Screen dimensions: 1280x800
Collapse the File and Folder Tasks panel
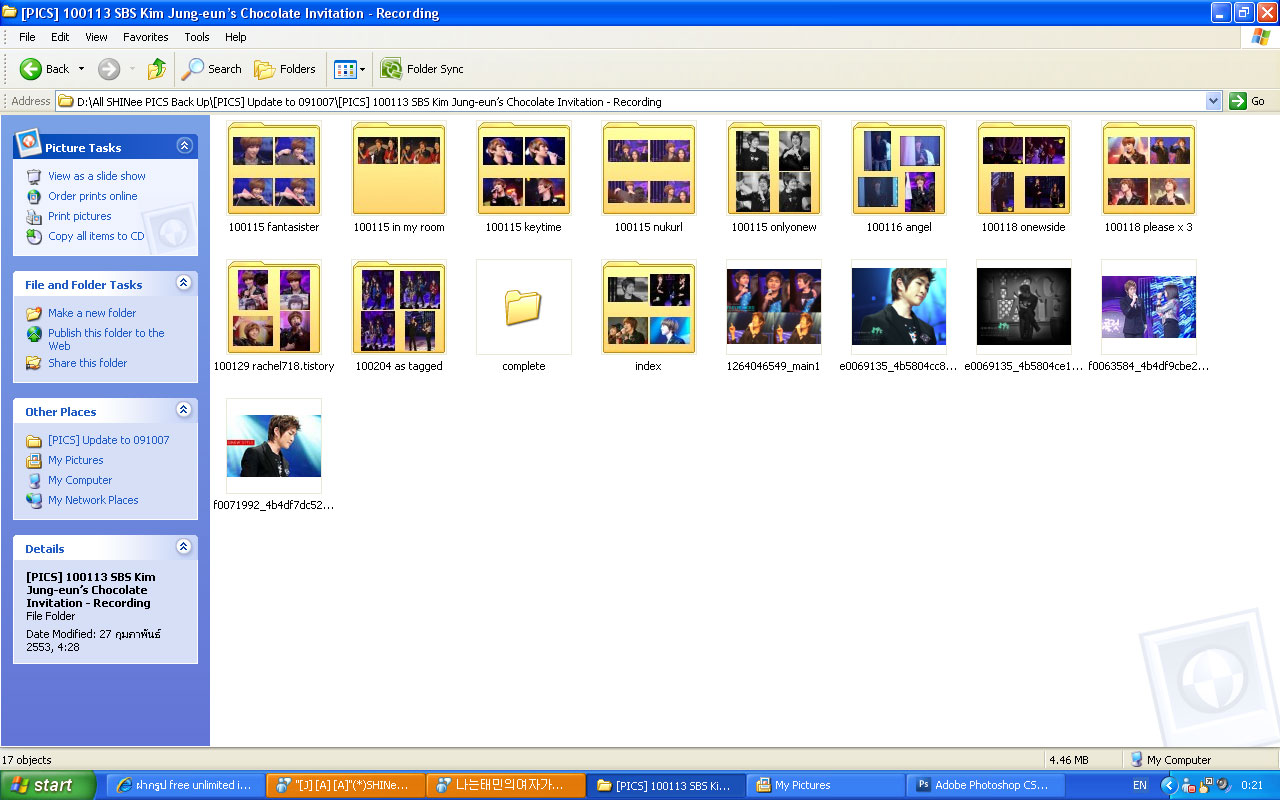[x=184, y=283]
